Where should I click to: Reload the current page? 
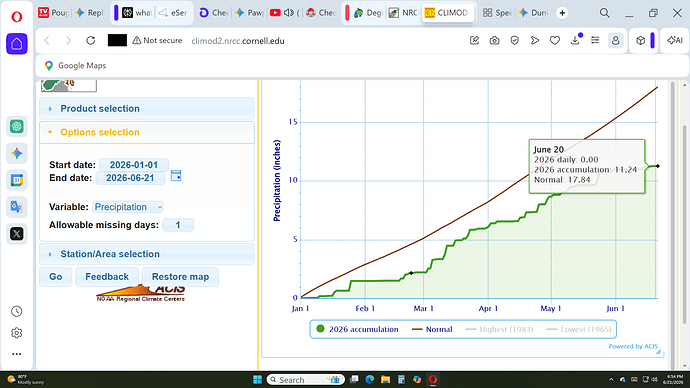tap(91, 40)
